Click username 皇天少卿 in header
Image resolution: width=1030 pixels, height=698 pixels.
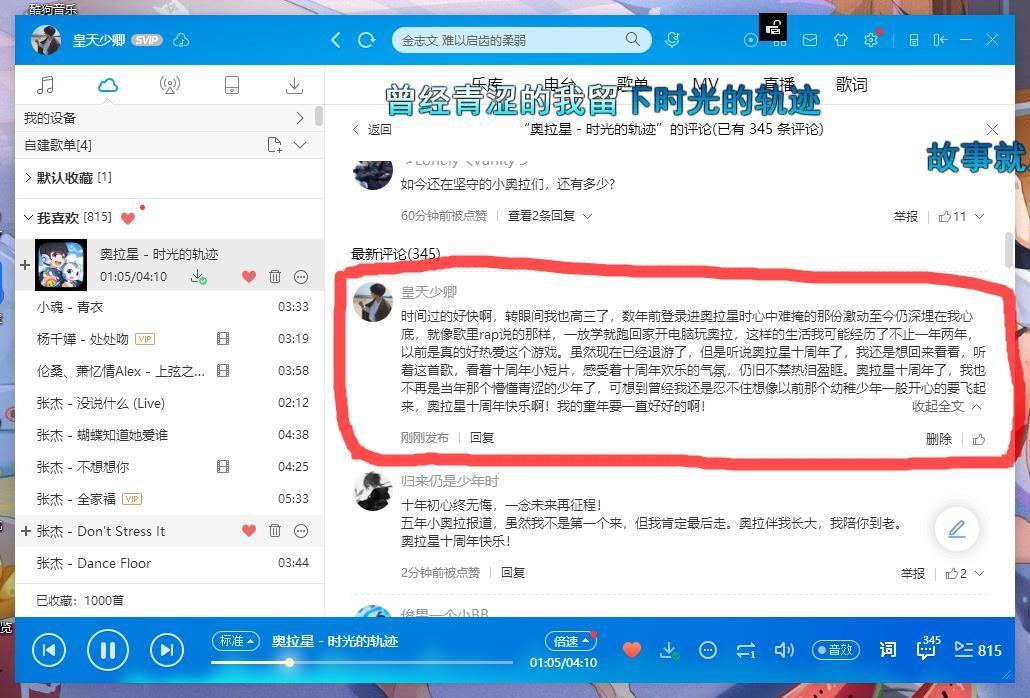coord(99,40)
